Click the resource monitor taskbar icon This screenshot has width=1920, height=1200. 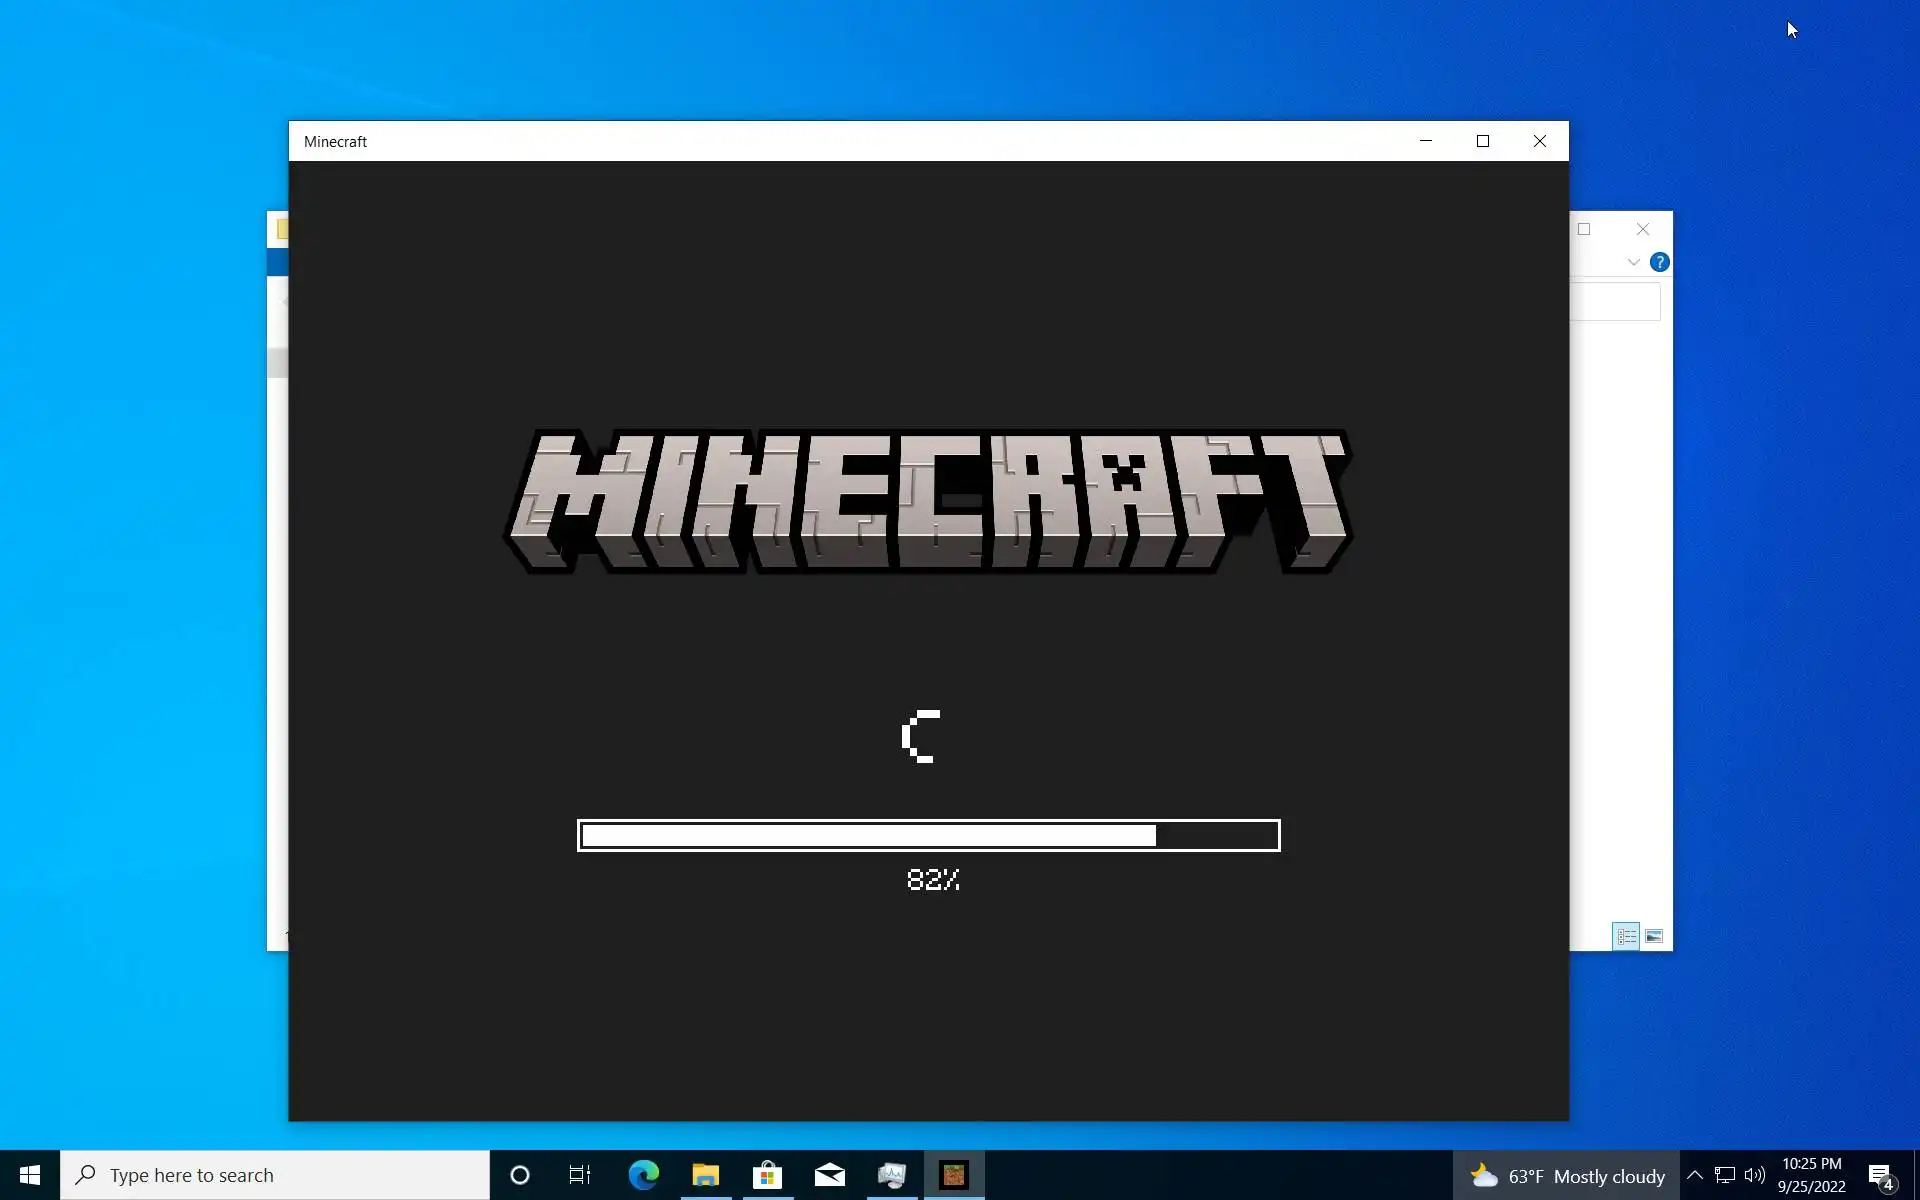tap(891, 1175)
